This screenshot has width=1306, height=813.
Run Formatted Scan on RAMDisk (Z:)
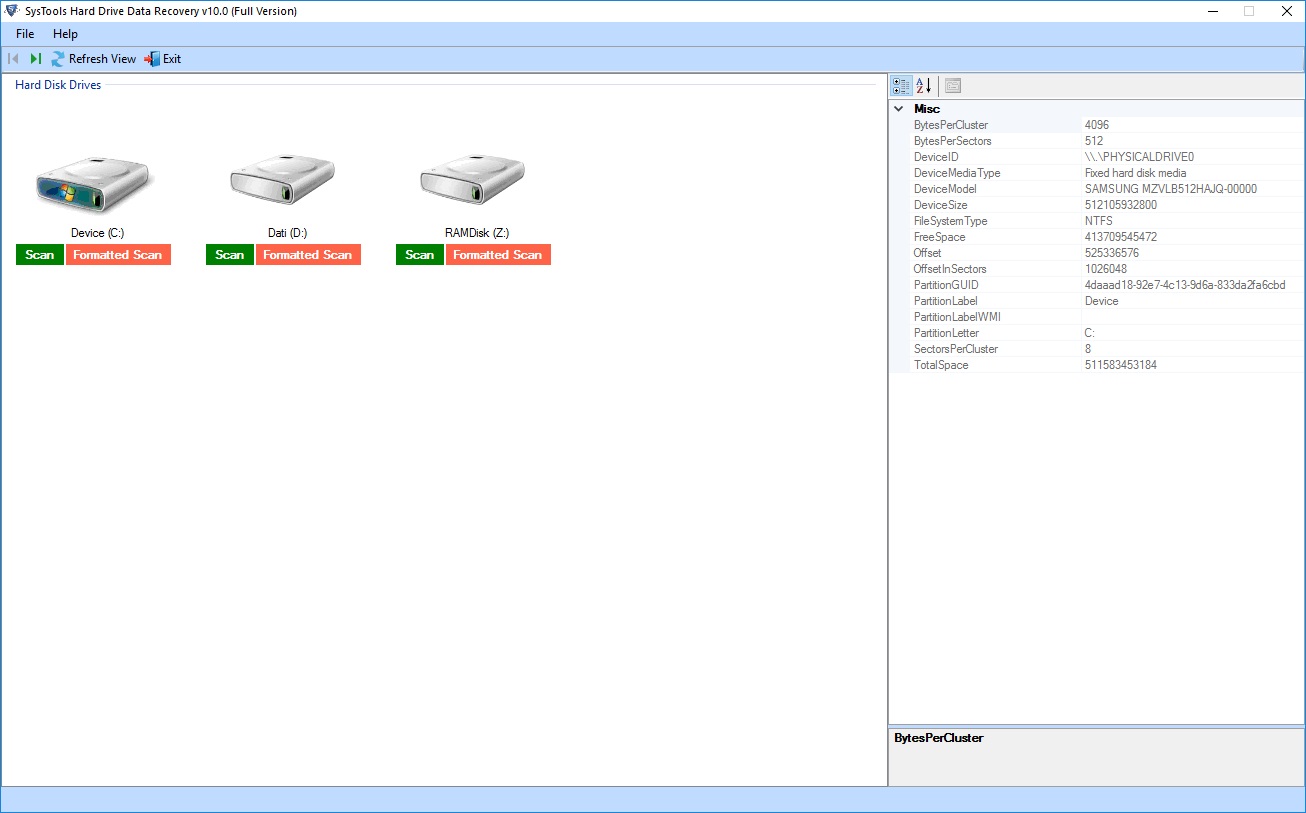click(498, 255)
